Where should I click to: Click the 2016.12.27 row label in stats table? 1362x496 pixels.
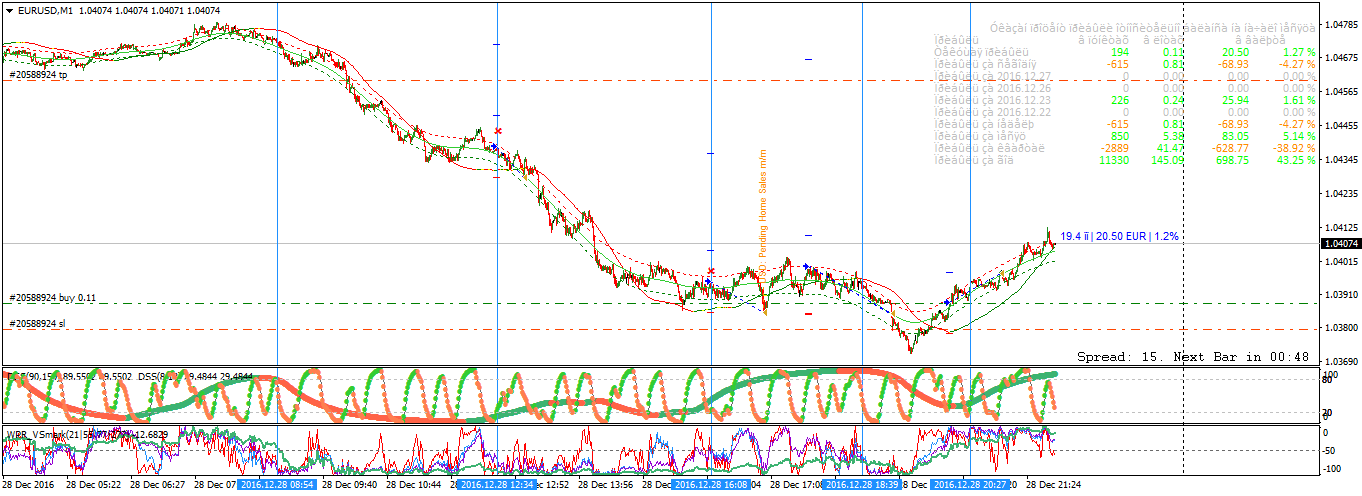pos(993,76)
